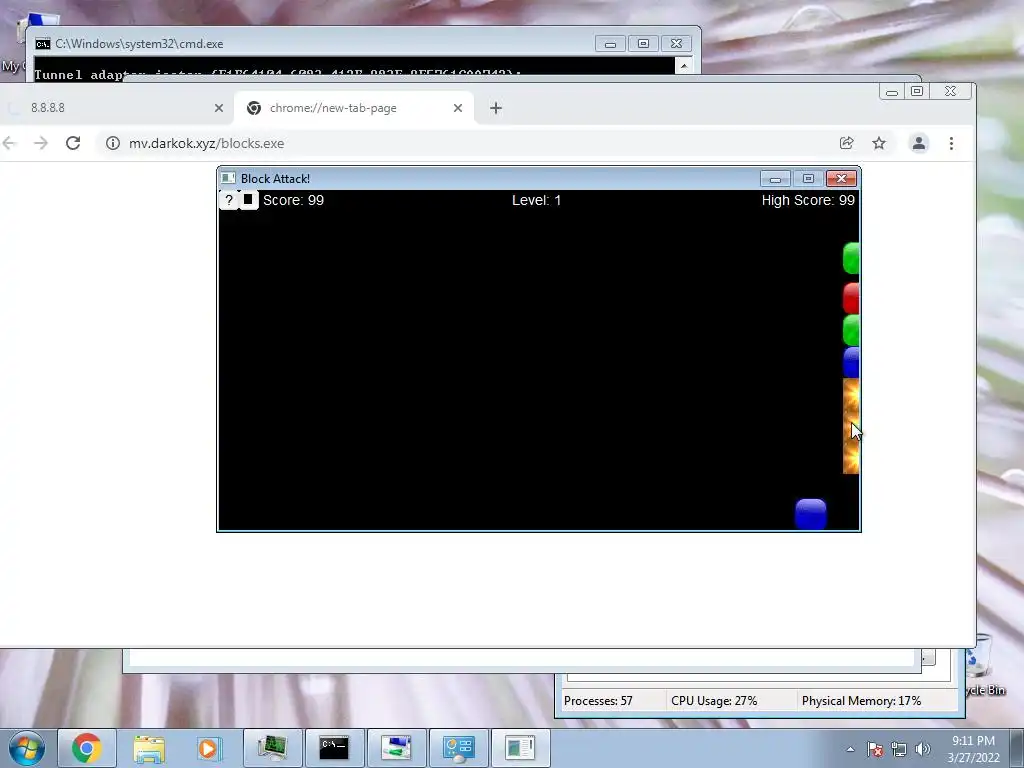Screen dimensions: 1024x768
Task: Open a new Chrome tab
Action: (x=496, y=108)
